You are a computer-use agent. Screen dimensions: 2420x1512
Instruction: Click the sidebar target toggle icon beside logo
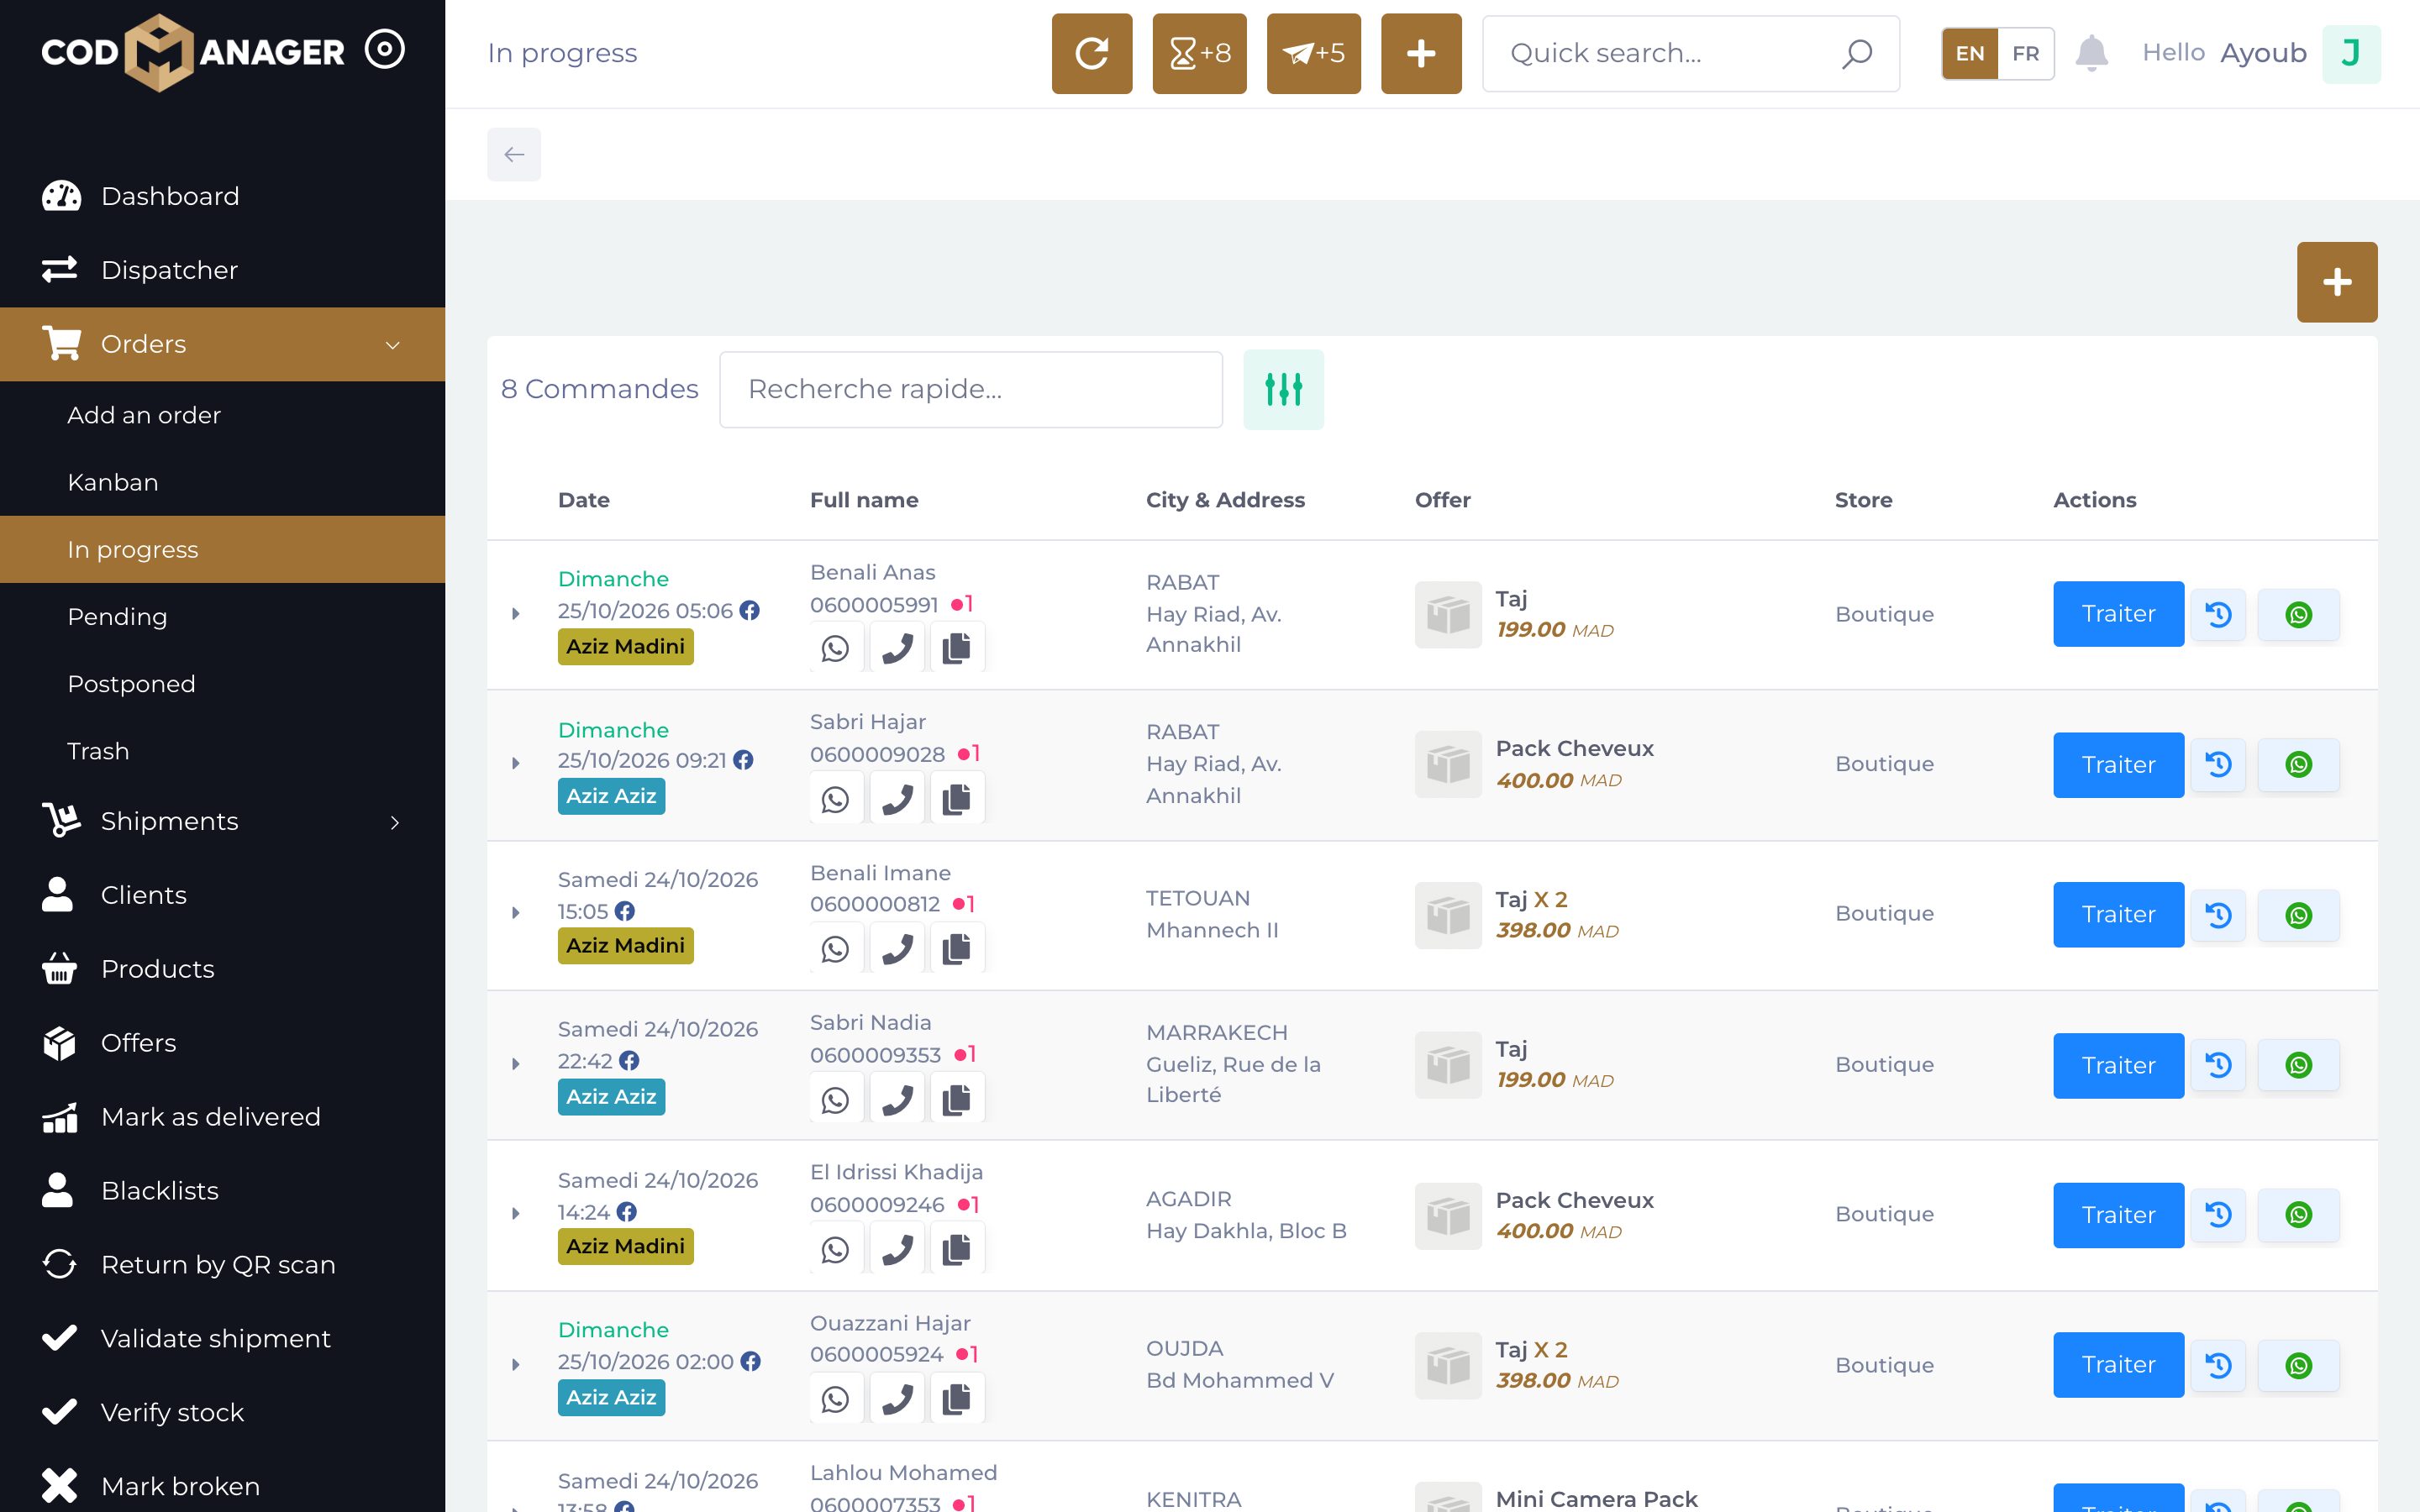click(384, 49)
